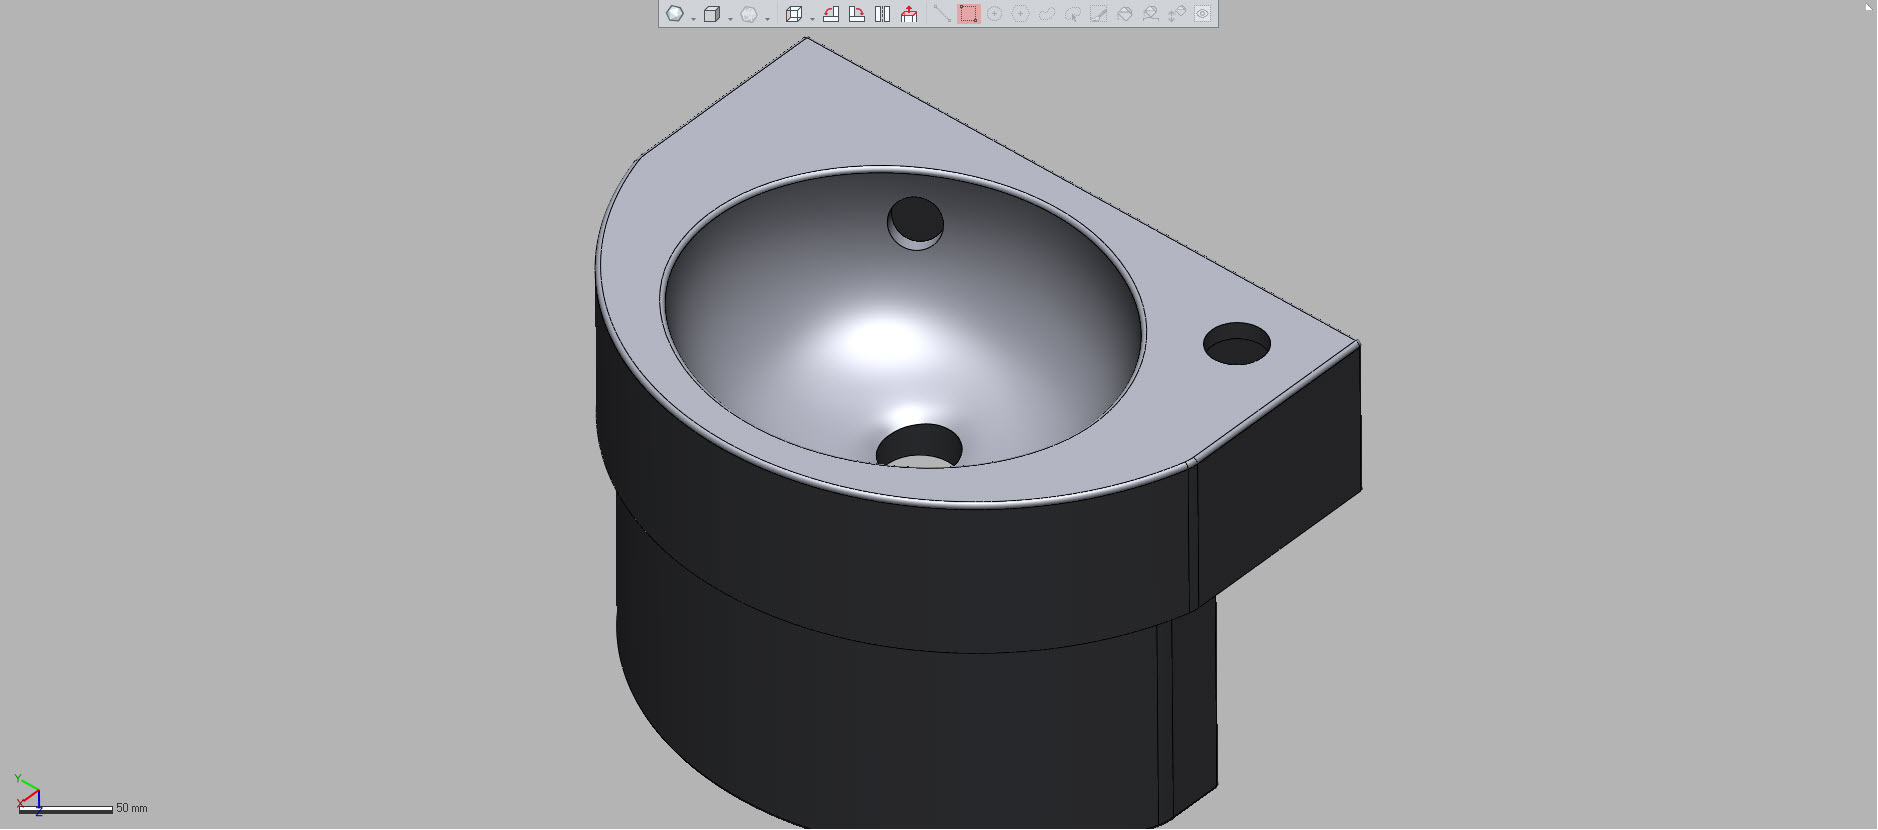The height and width of the screenshot is (830, 1878).
Task: Select the lasso freeform selection icon
Action: coord(1047,14)
